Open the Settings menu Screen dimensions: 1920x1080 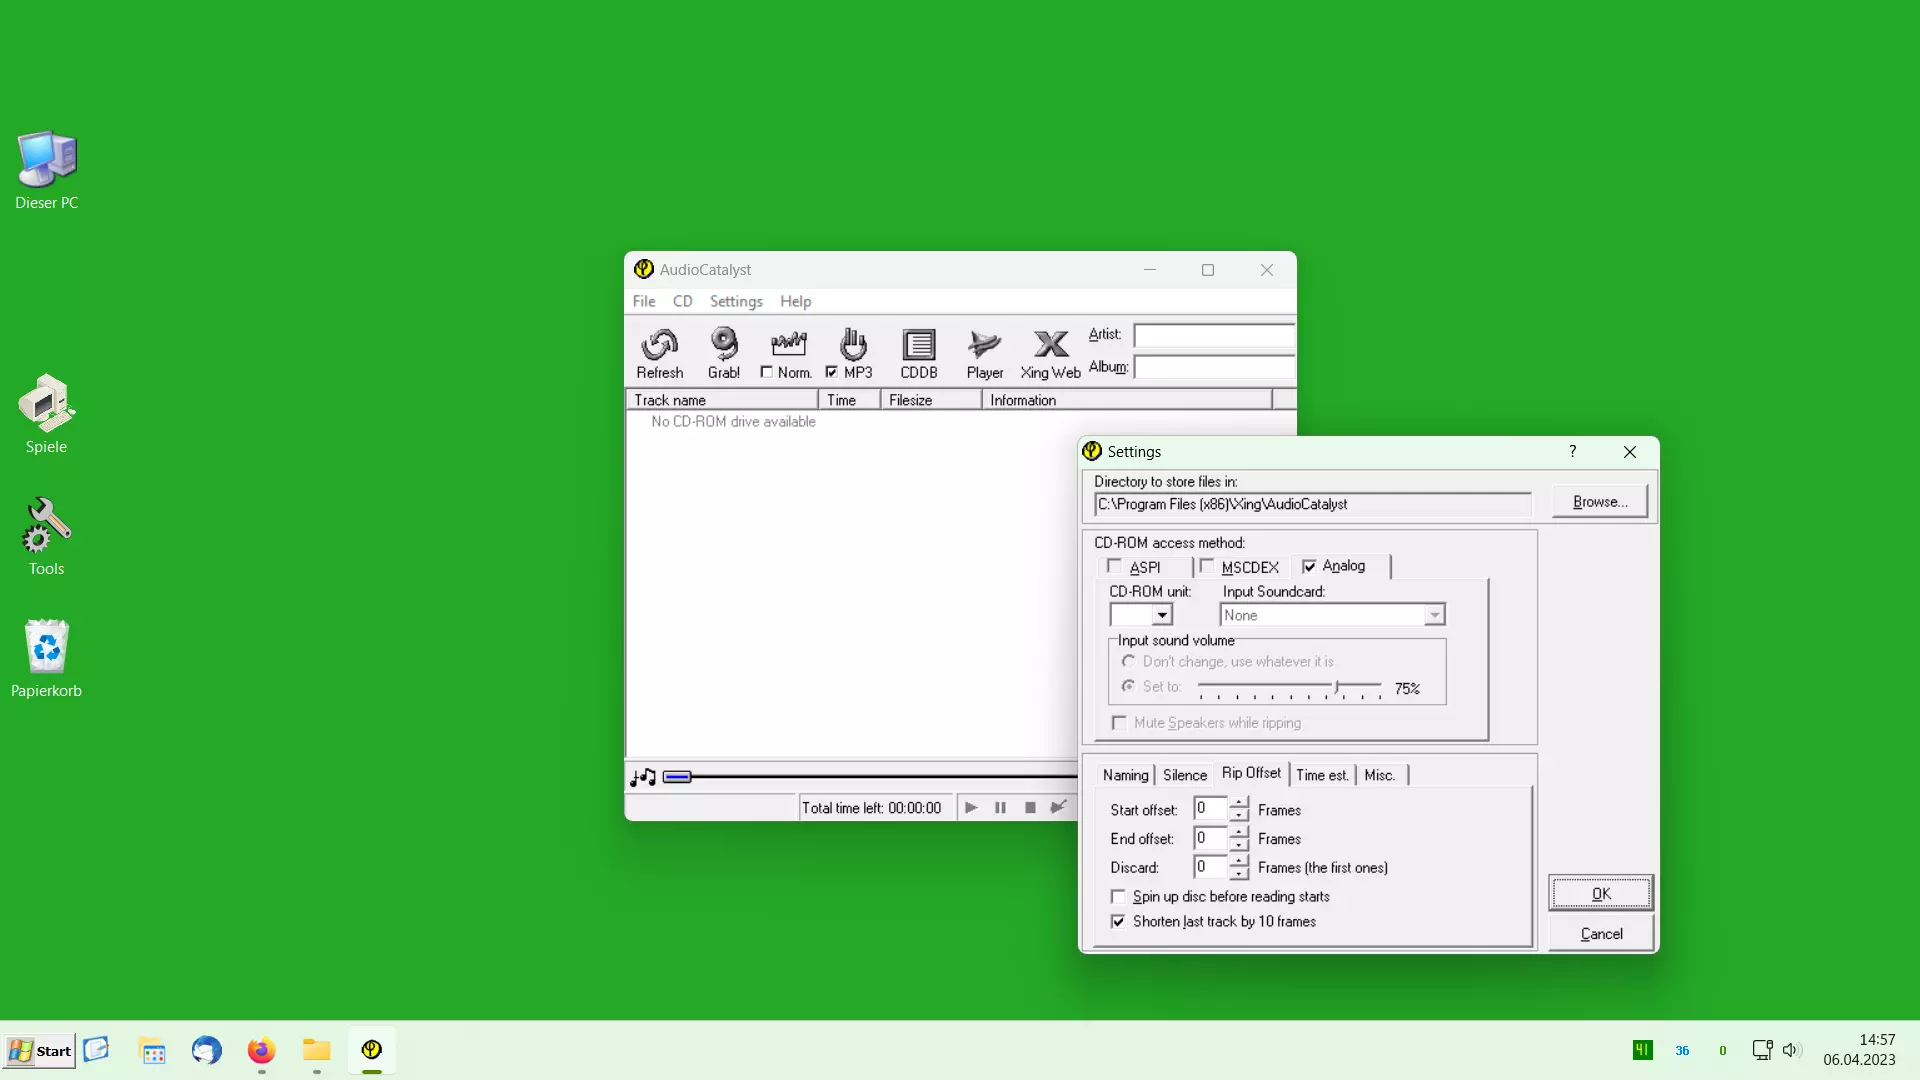736,301
